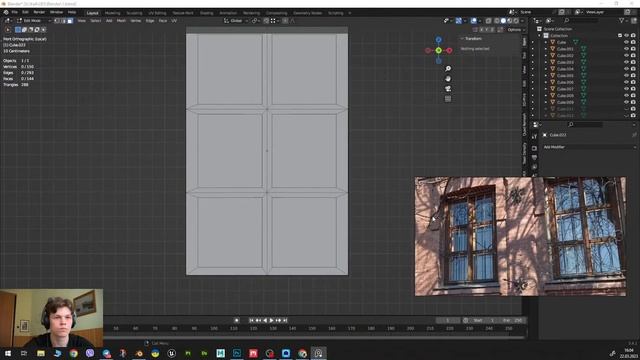Viewport: 640px width, 360px height.
Task: Select Cube.003 in outliner
Action: 565,62
